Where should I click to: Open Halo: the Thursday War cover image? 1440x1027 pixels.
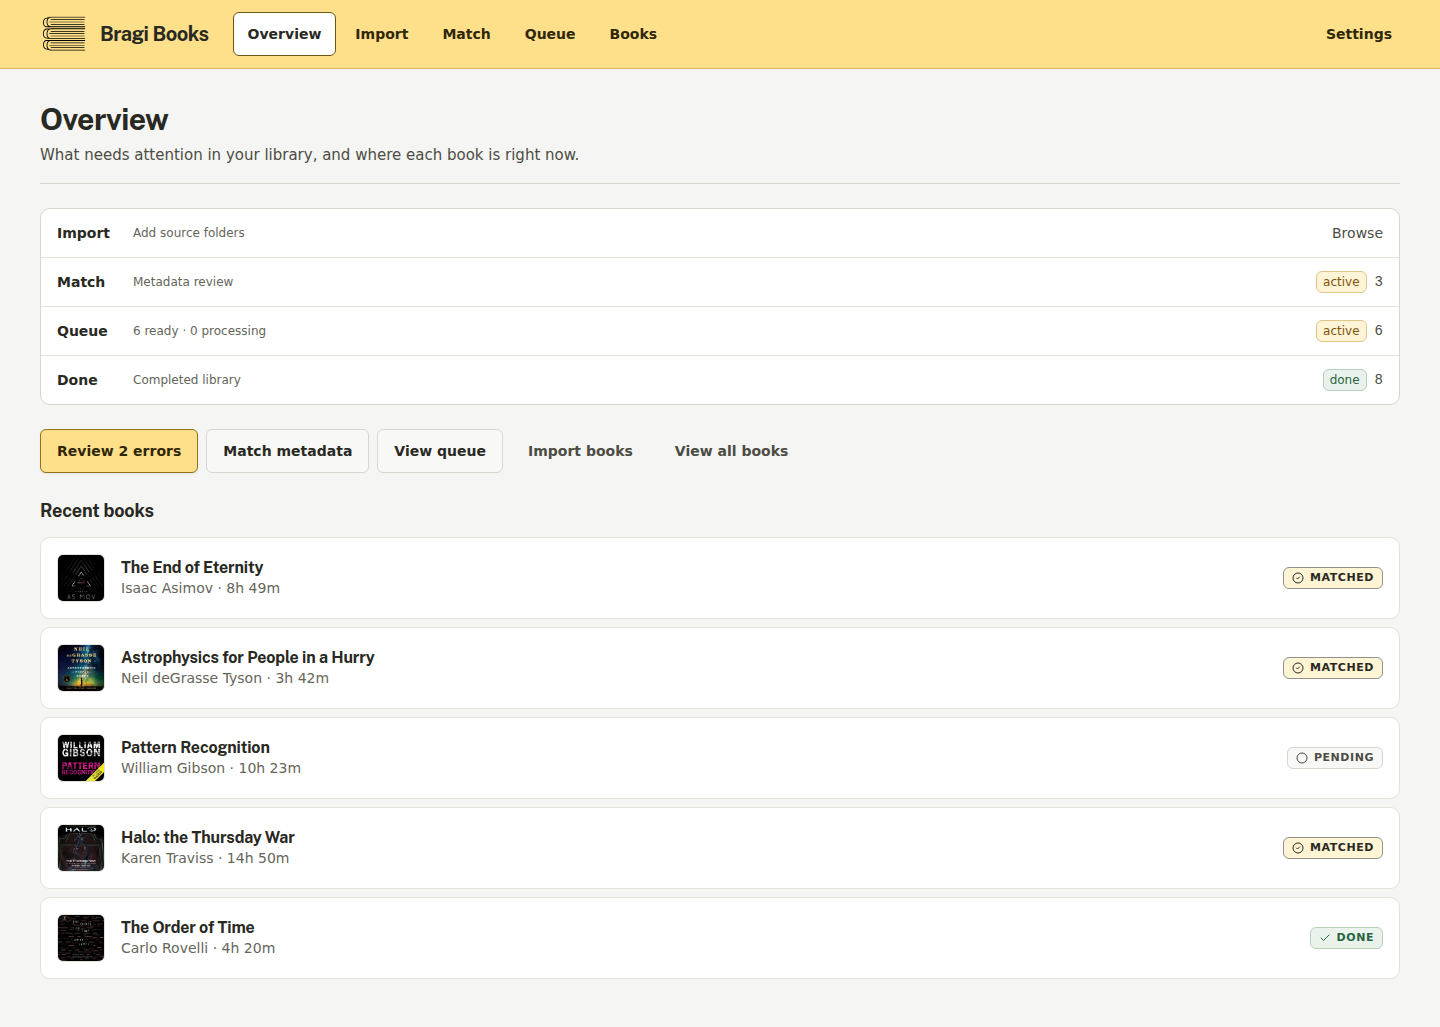[81, 848]
